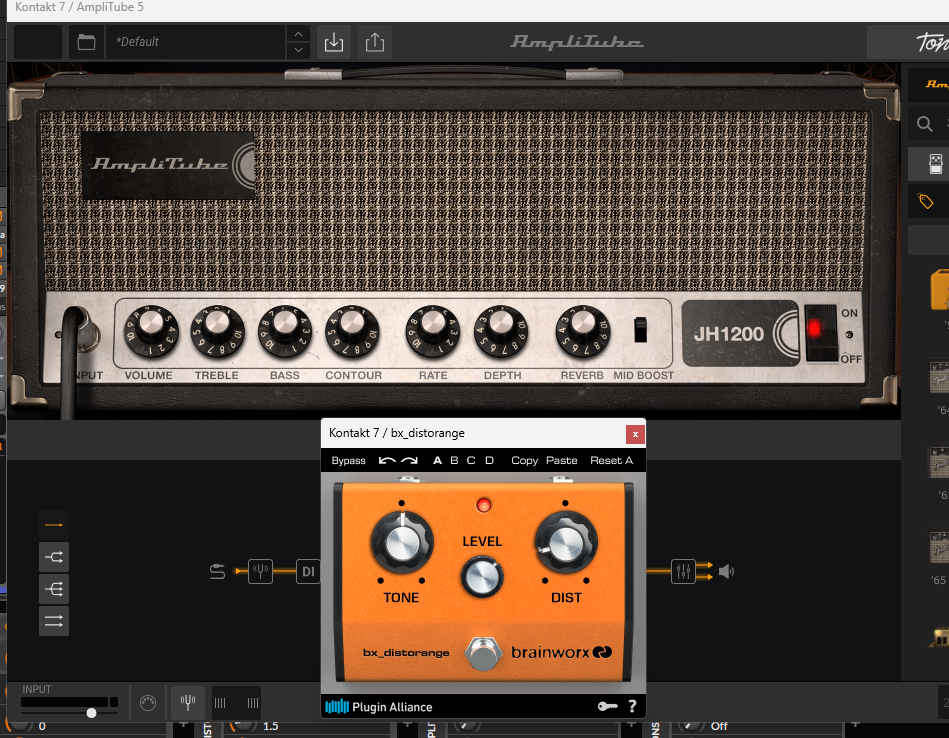
Task: Click the orange tag filter icon
Action: [x=925, y=201]
